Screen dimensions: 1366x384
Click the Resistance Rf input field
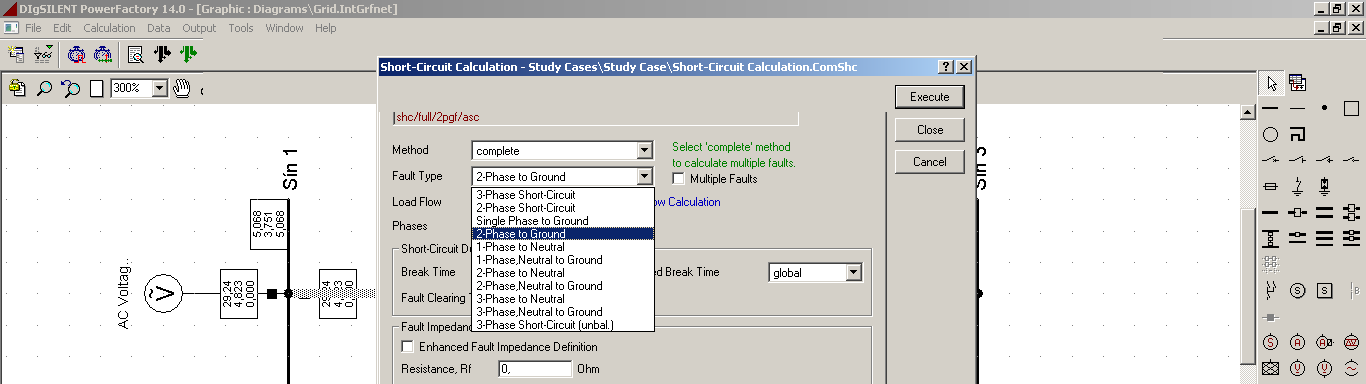coord(533,369)
